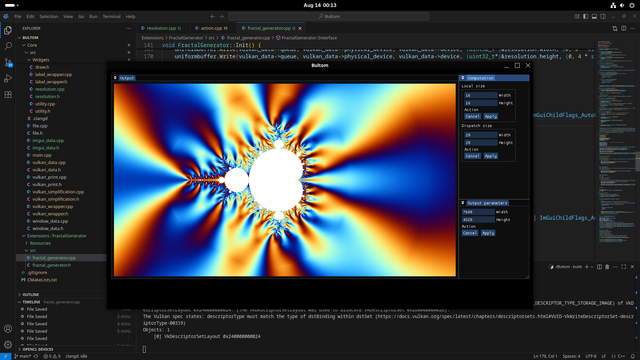The height and width of the screenshot is (360, 640).
Task: Open Explorer views and more actions ellipsis
Action: click(129, 29)
